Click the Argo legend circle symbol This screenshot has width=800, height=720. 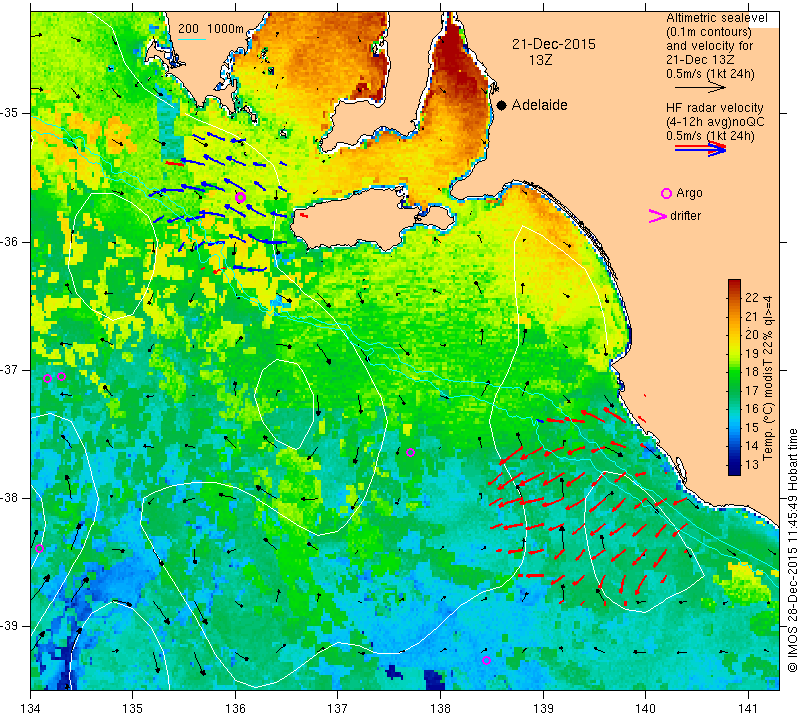(x=666, y=193)
